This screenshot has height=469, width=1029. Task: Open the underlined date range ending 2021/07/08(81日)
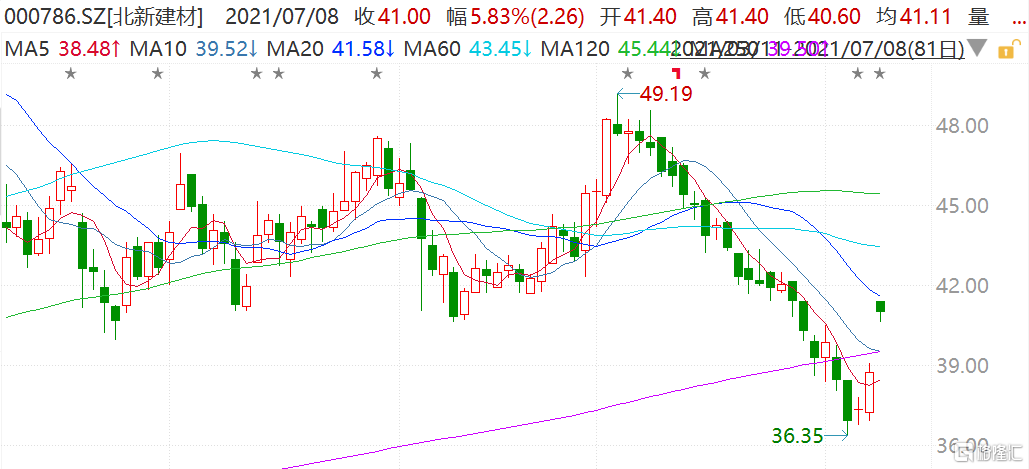coord(818,48)
